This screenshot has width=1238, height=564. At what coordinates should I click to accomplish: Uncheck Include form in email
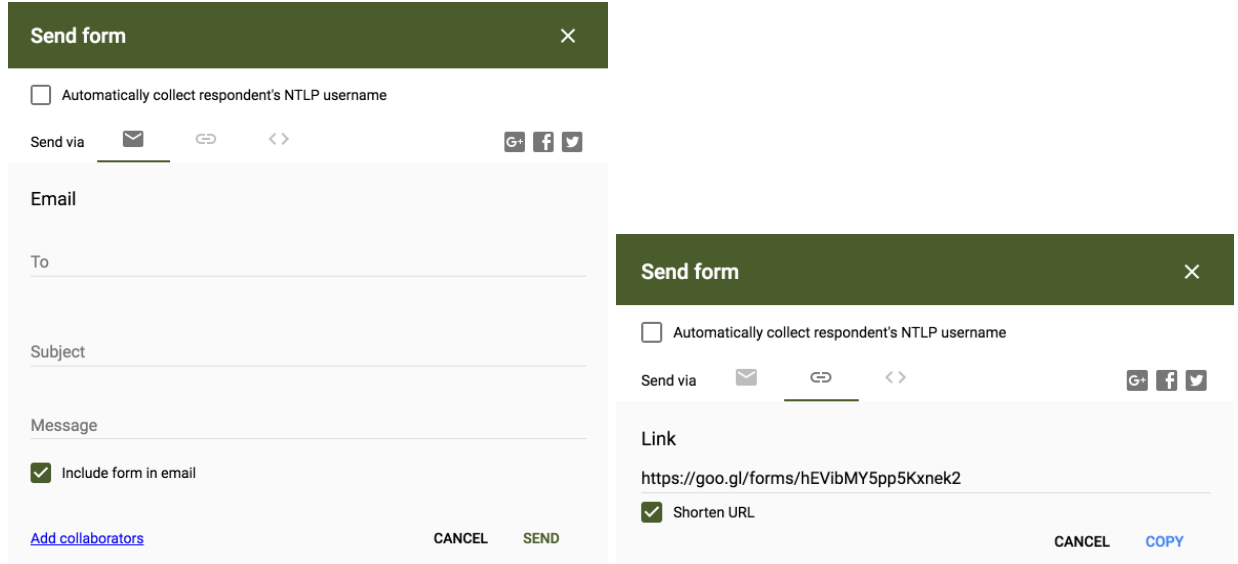(40, 473)
